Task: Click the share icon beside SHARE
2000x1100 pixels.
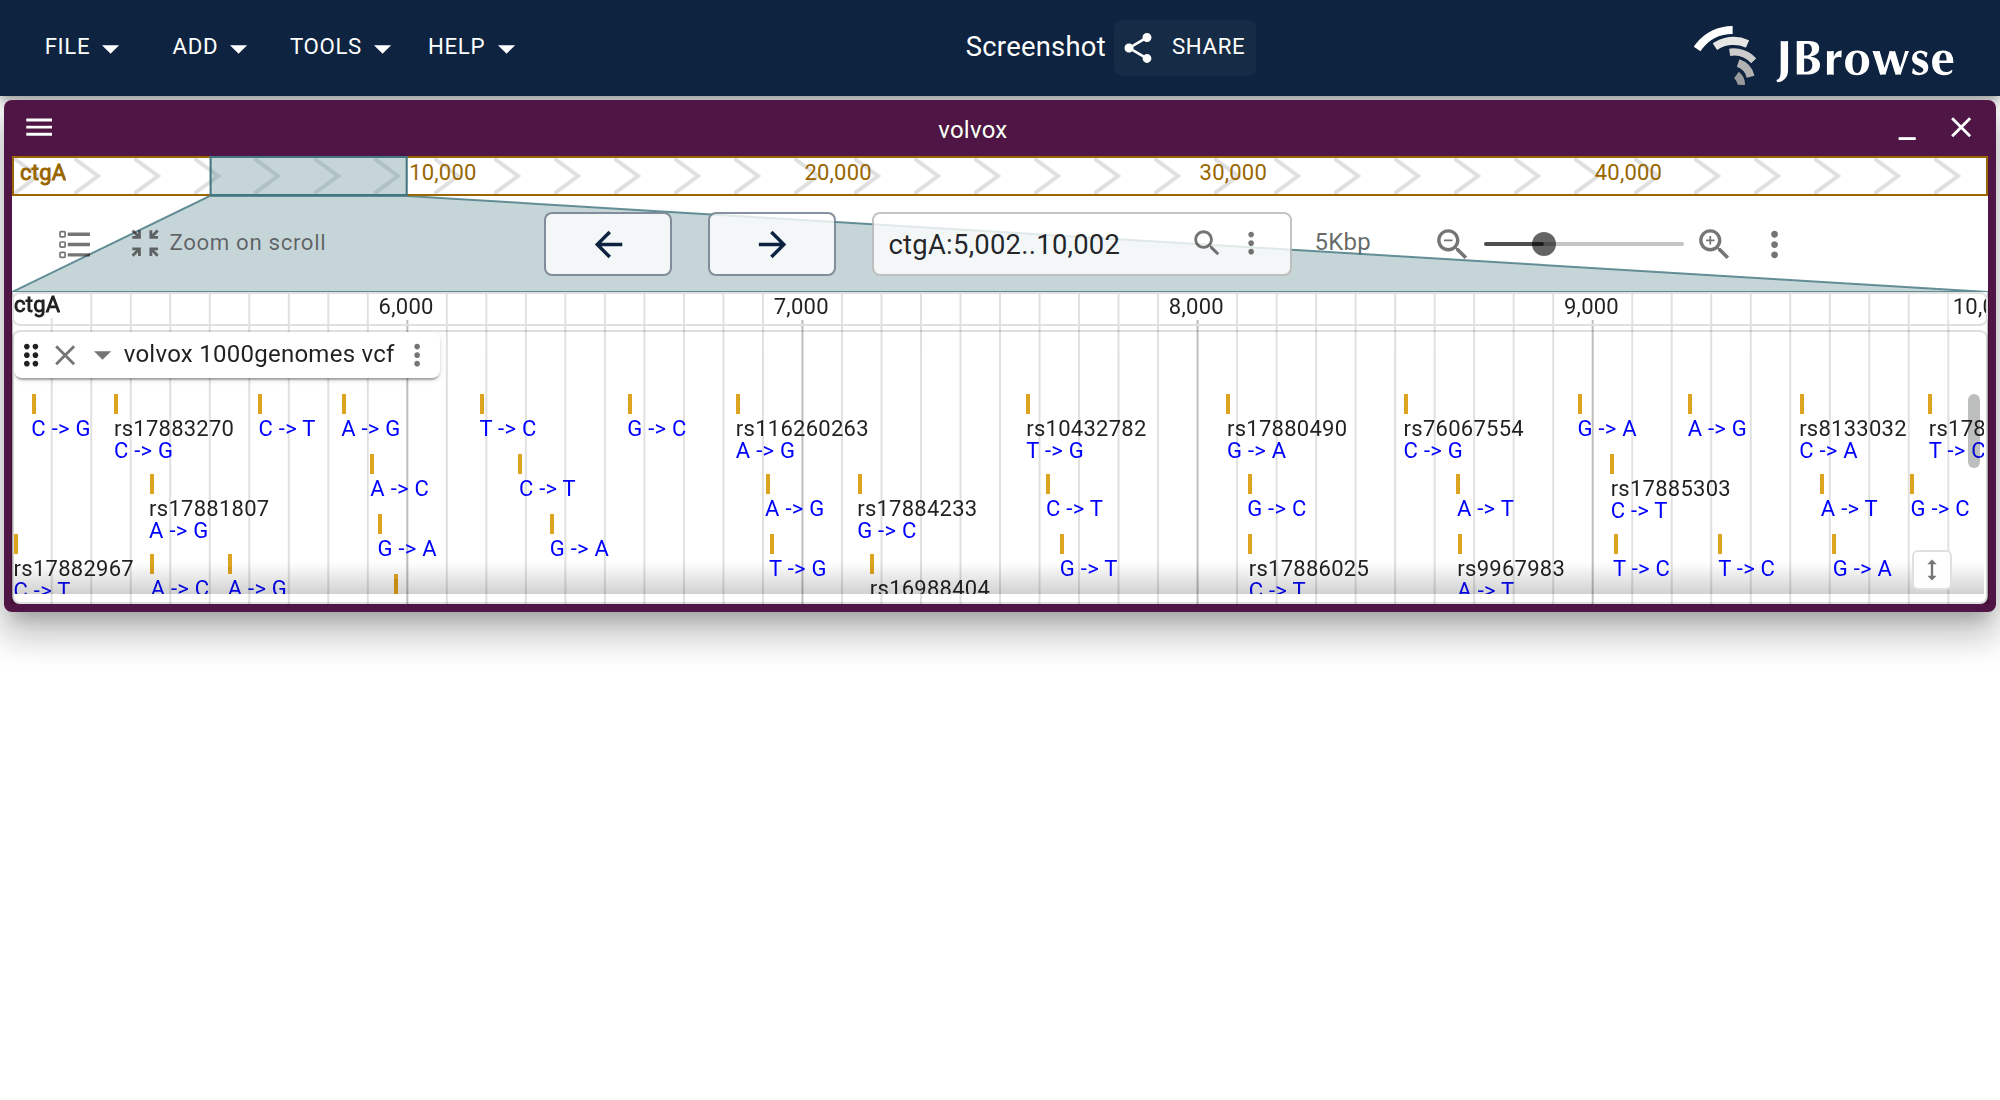Action: 1138,47
